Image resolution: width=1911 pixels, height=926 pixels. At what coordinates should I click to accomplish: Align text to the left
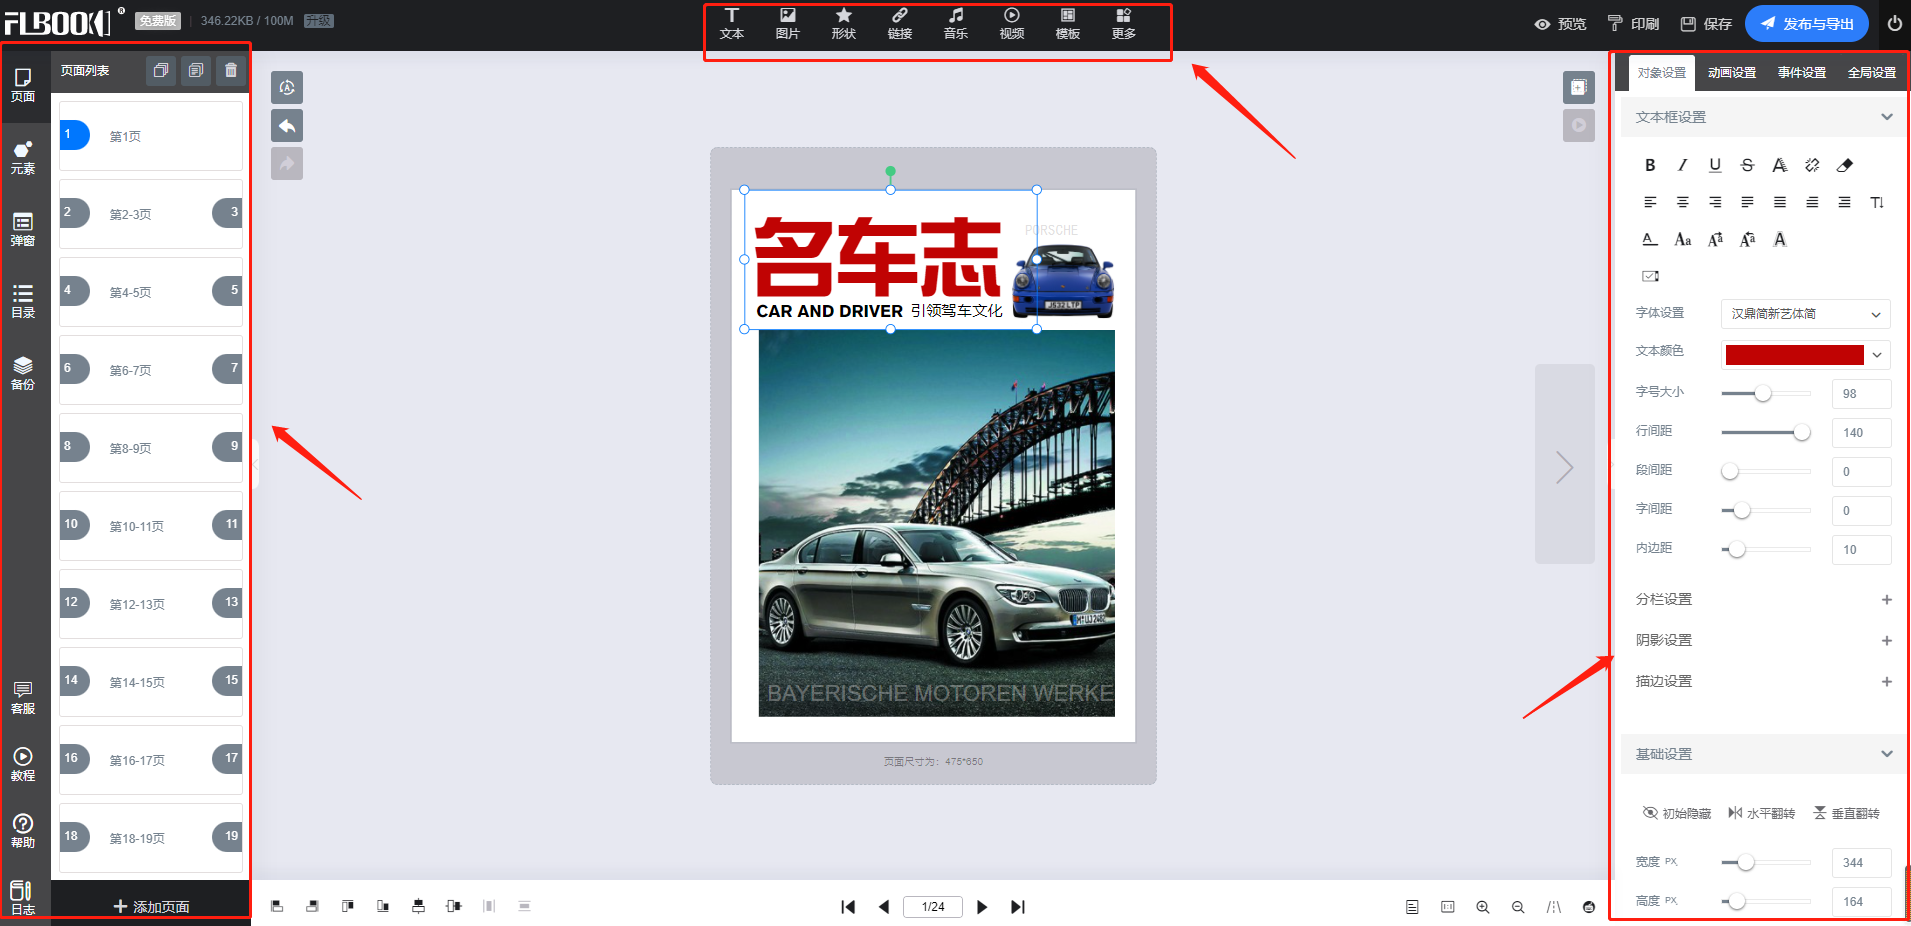[x=1650, y=202]
